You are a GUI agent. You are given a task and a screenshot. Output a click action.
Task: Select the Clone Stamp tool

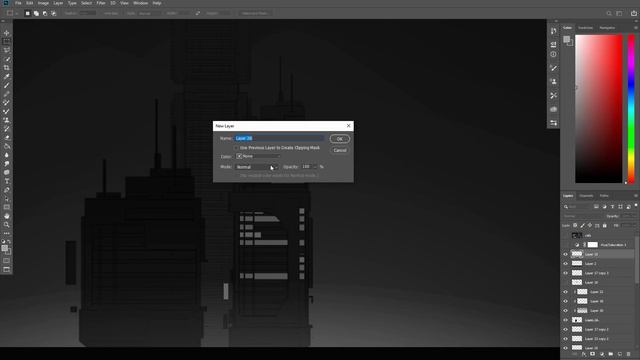[7, 120]
